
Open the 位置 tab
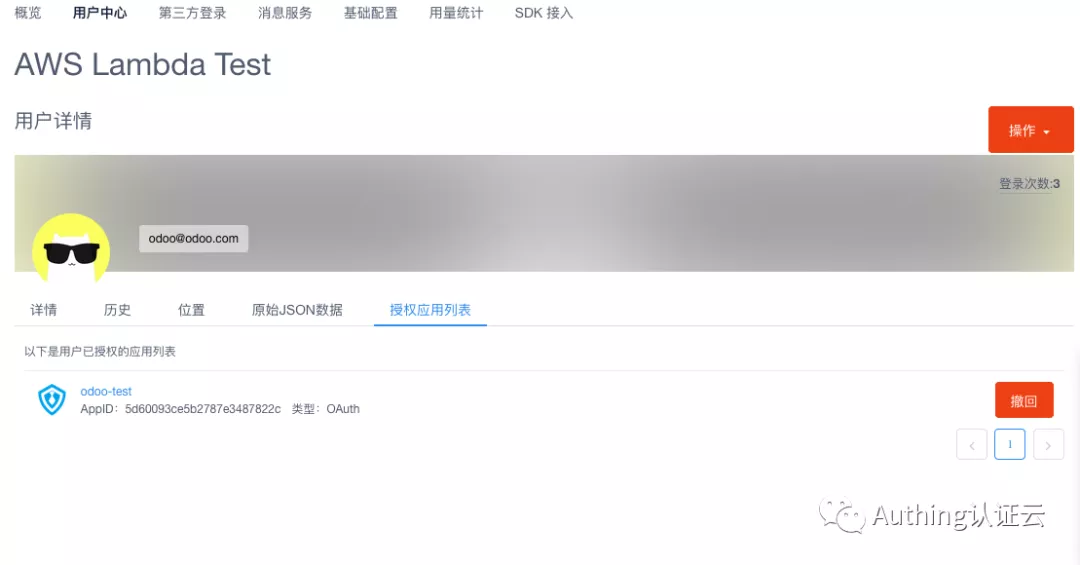pyautogui.click(x=191, y=310)
